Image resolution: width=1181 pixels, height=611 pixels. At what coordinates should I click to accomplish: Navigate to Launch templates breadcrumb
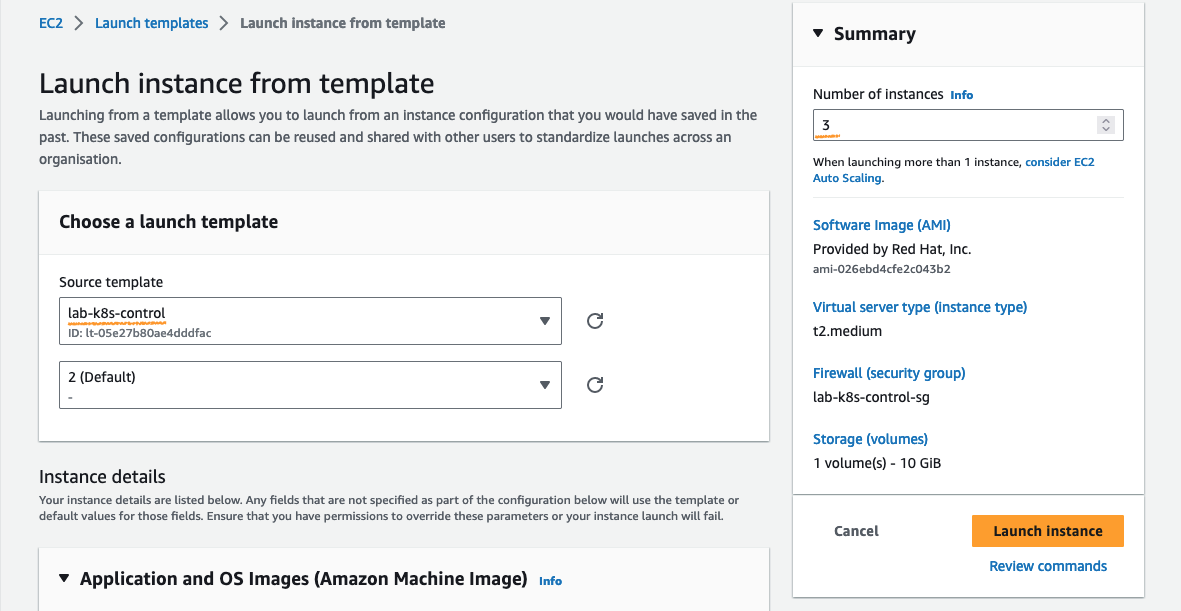tap(151, 23)
